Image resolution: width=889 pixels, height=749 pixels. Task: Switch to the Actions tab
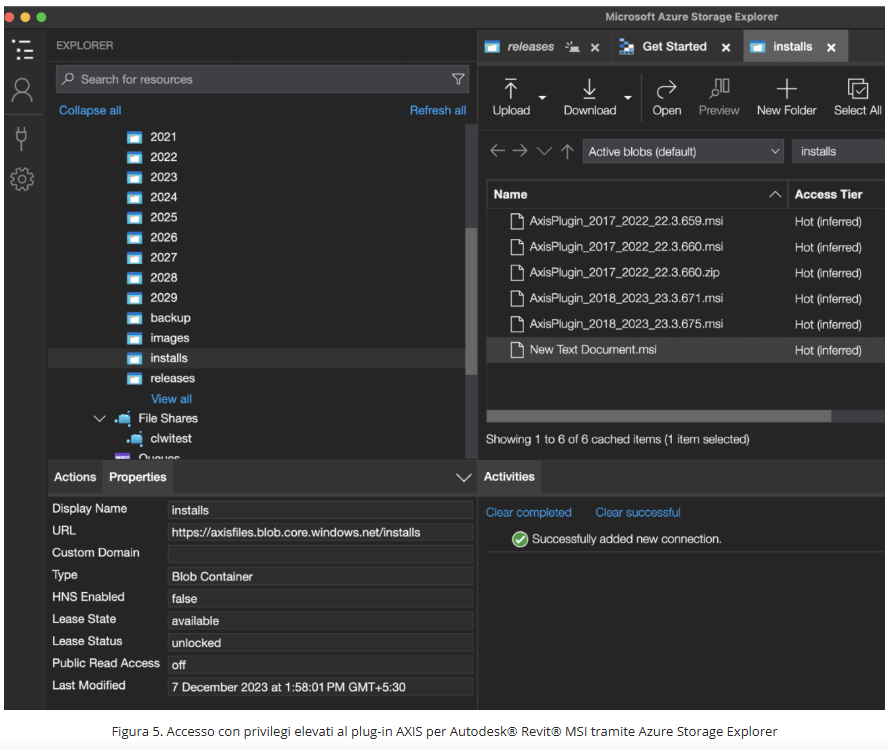pos(75,477)
